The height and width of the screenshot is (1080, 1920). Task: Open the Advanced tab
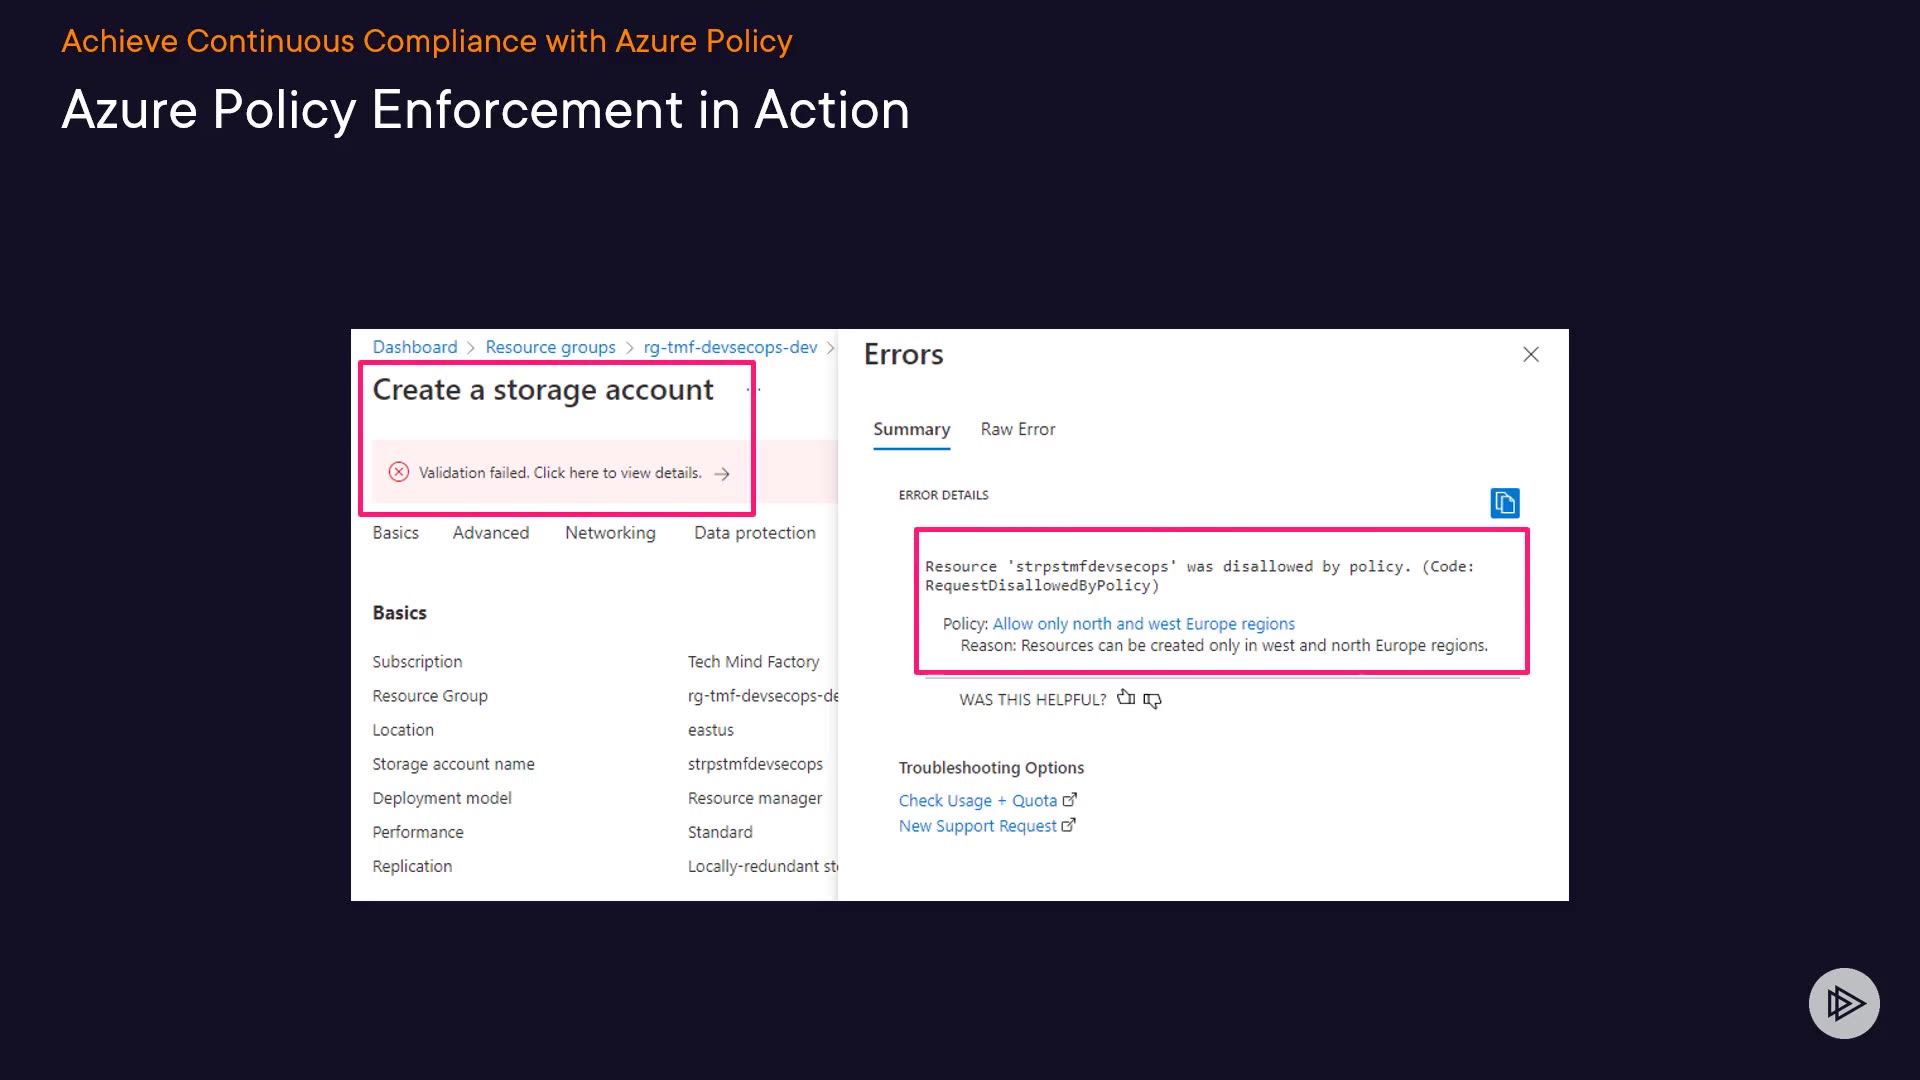pyautogui.click(x=490, y=533)
